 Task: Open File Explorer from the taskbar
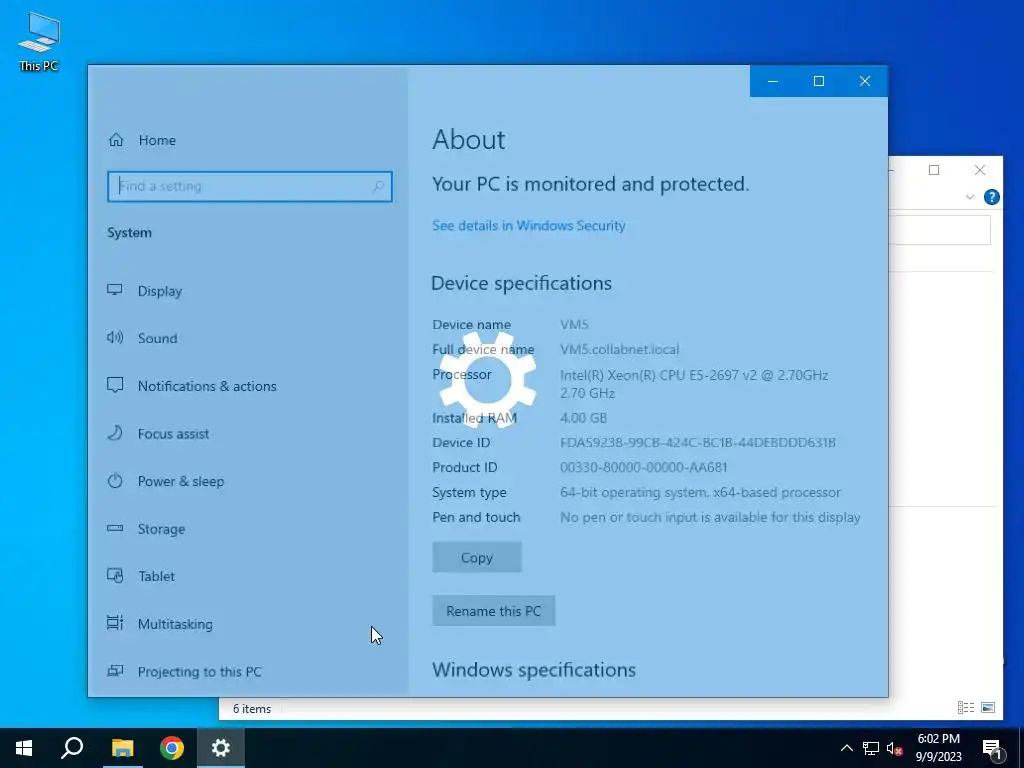click(122, 748)
